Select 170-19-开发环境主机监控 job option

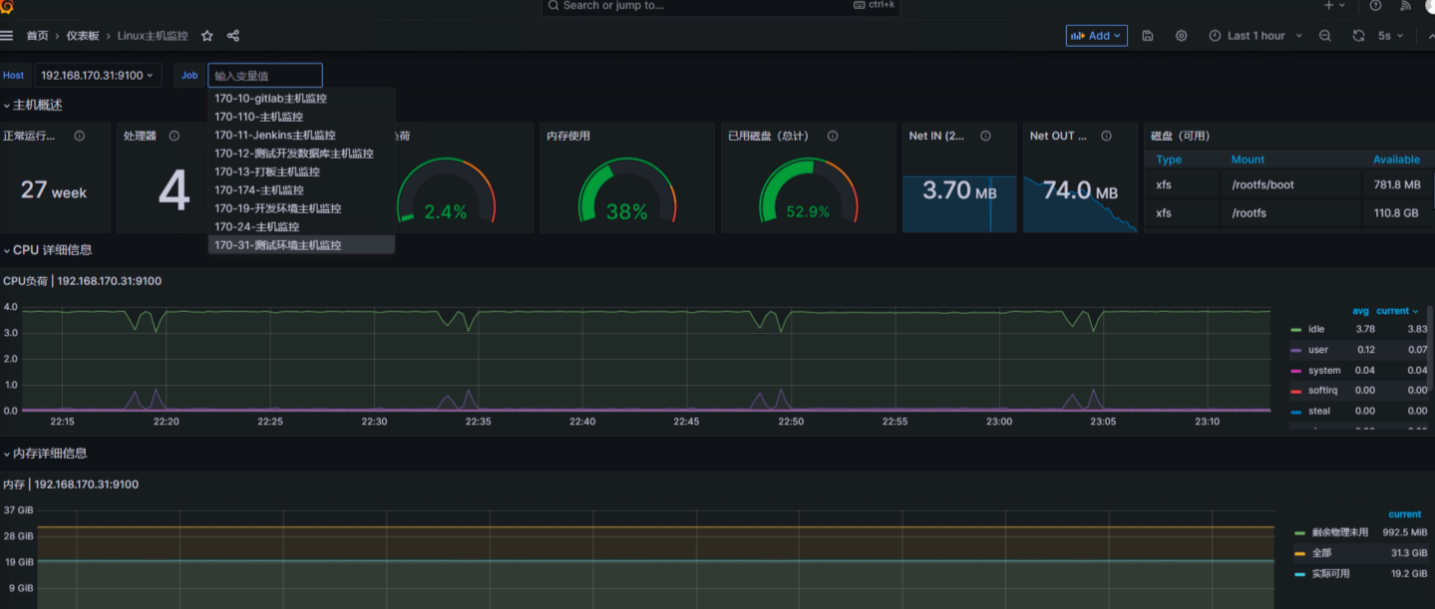301,209
